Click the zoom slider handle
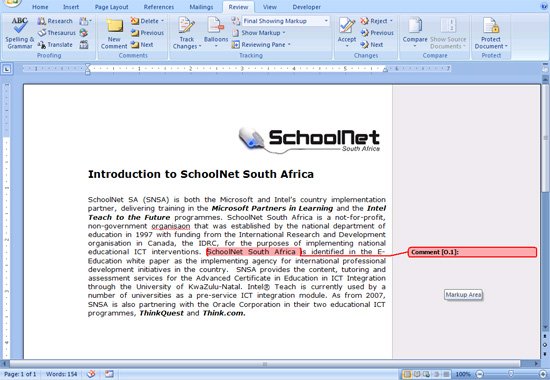Viewport: 550px width, 380px height. 511,374
